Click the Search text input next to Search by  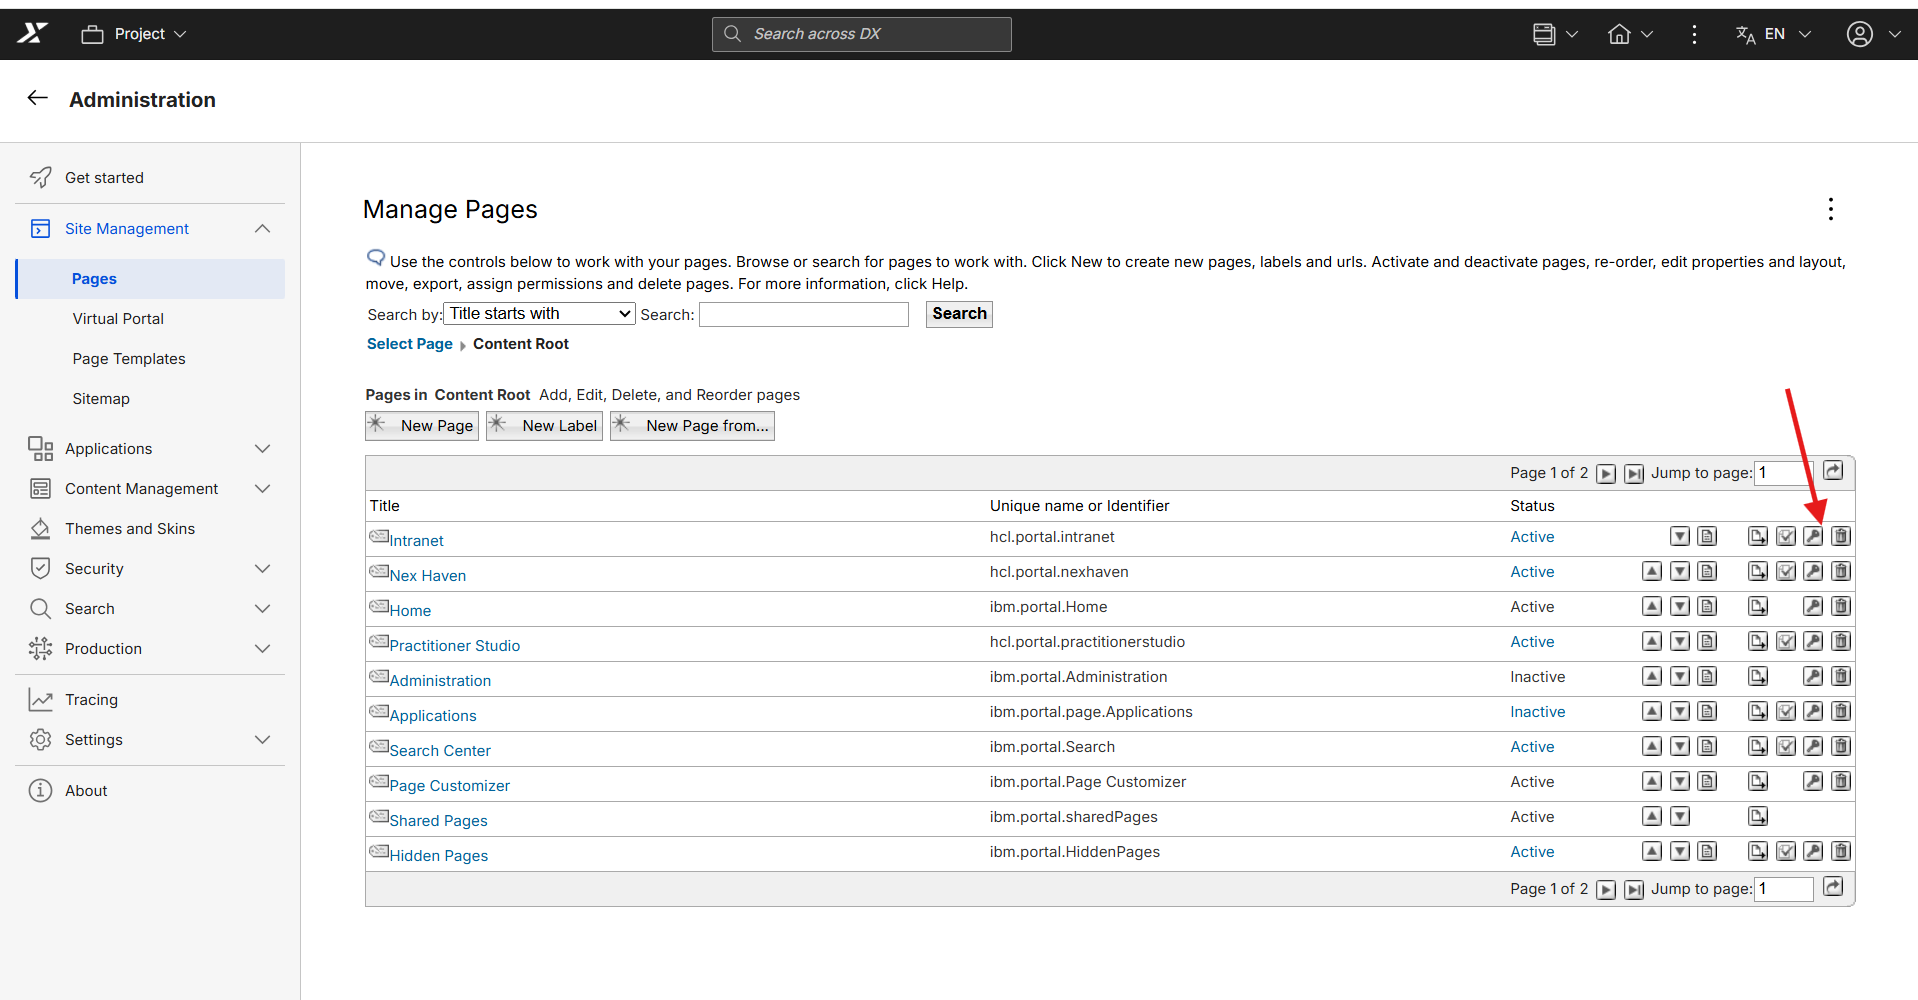click(804, 315)
